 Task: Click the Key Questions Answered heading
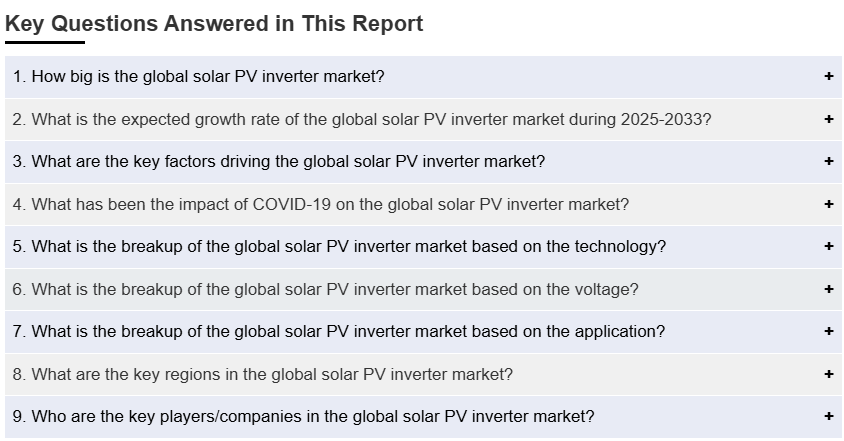coord(214,23)
